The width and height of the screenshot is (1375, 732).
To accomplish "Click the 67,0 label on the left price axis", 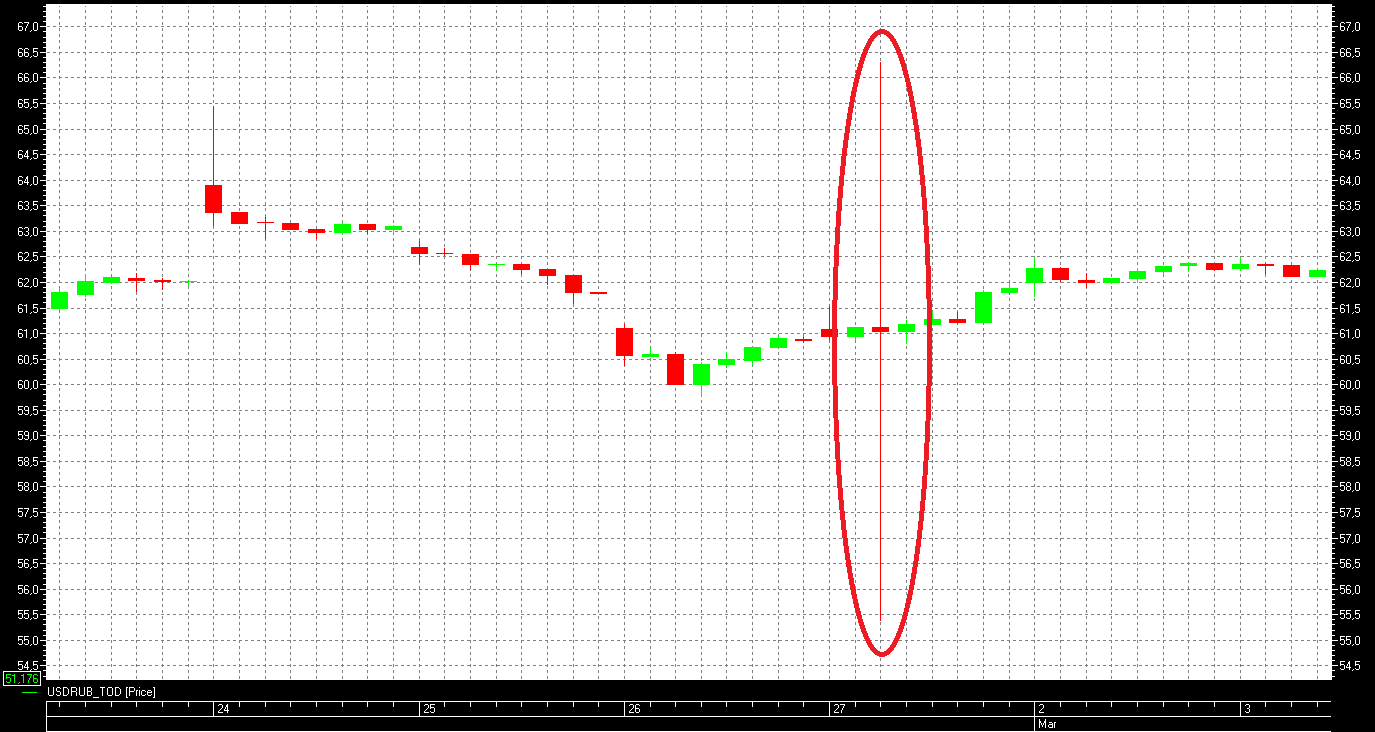I will 28,26.
